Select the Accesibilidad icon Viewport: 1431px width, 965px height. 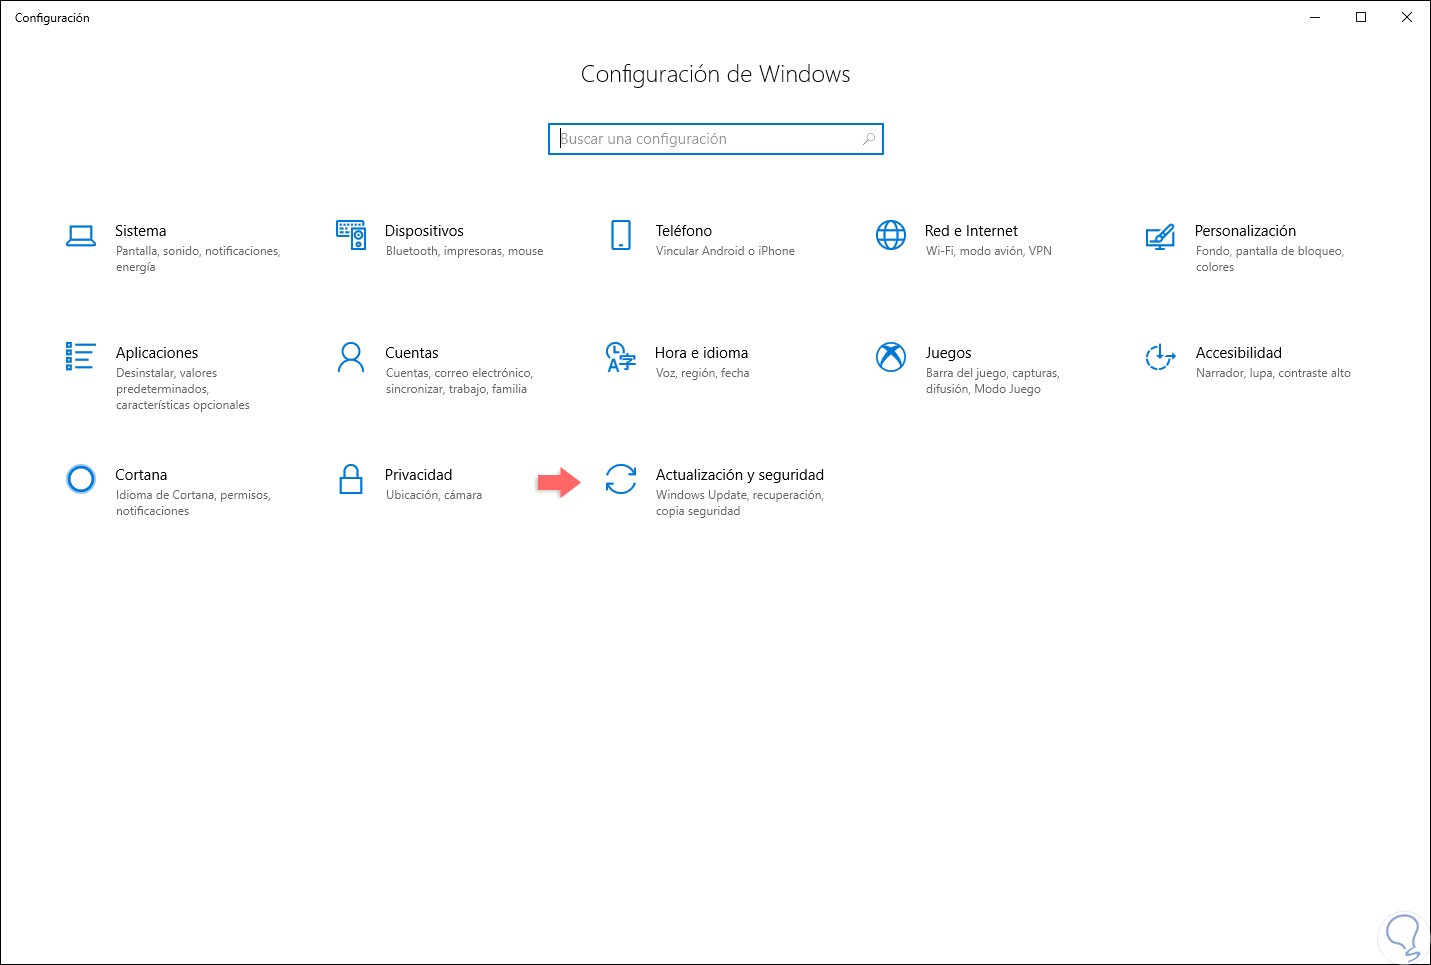[1160, 357]
